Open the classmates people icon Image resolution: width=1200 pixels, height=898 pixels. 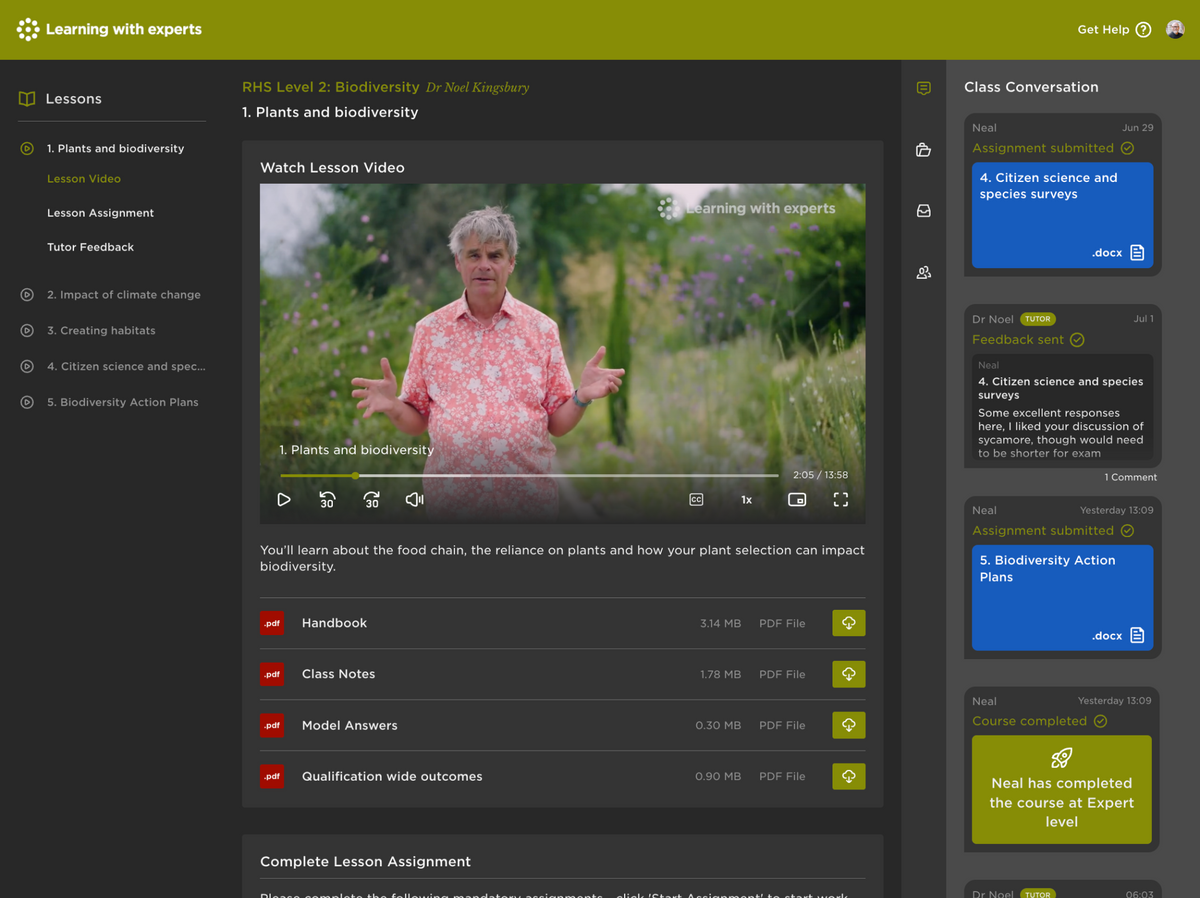[923, 272]
